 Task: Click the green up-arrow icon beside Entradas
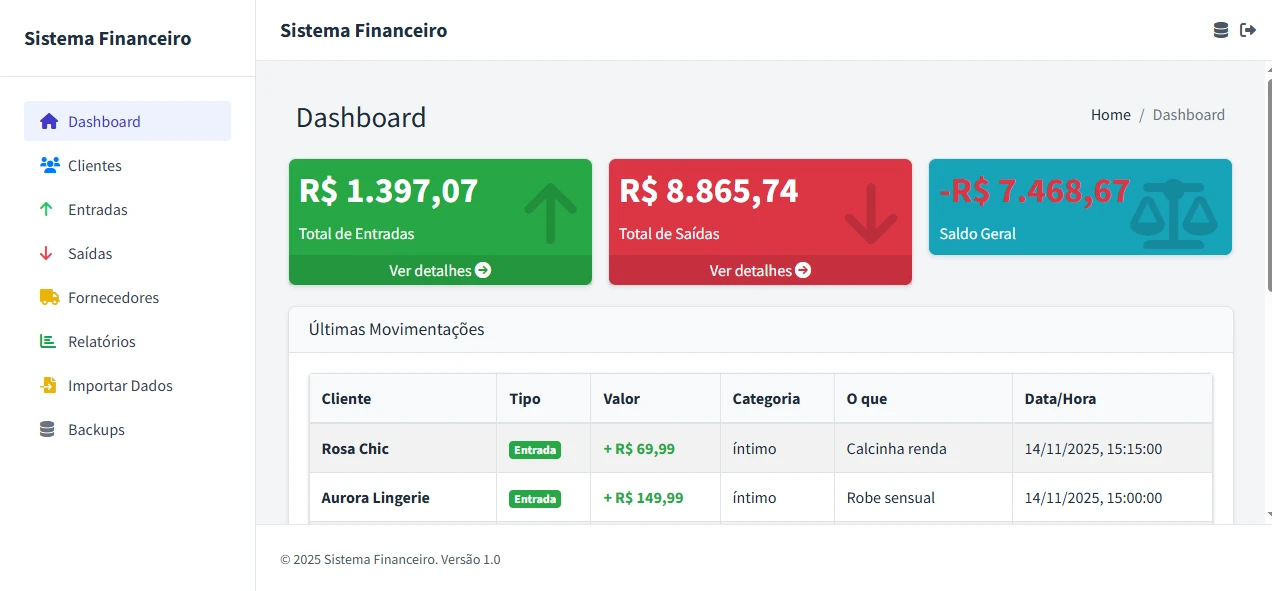(x=46, y=210)
